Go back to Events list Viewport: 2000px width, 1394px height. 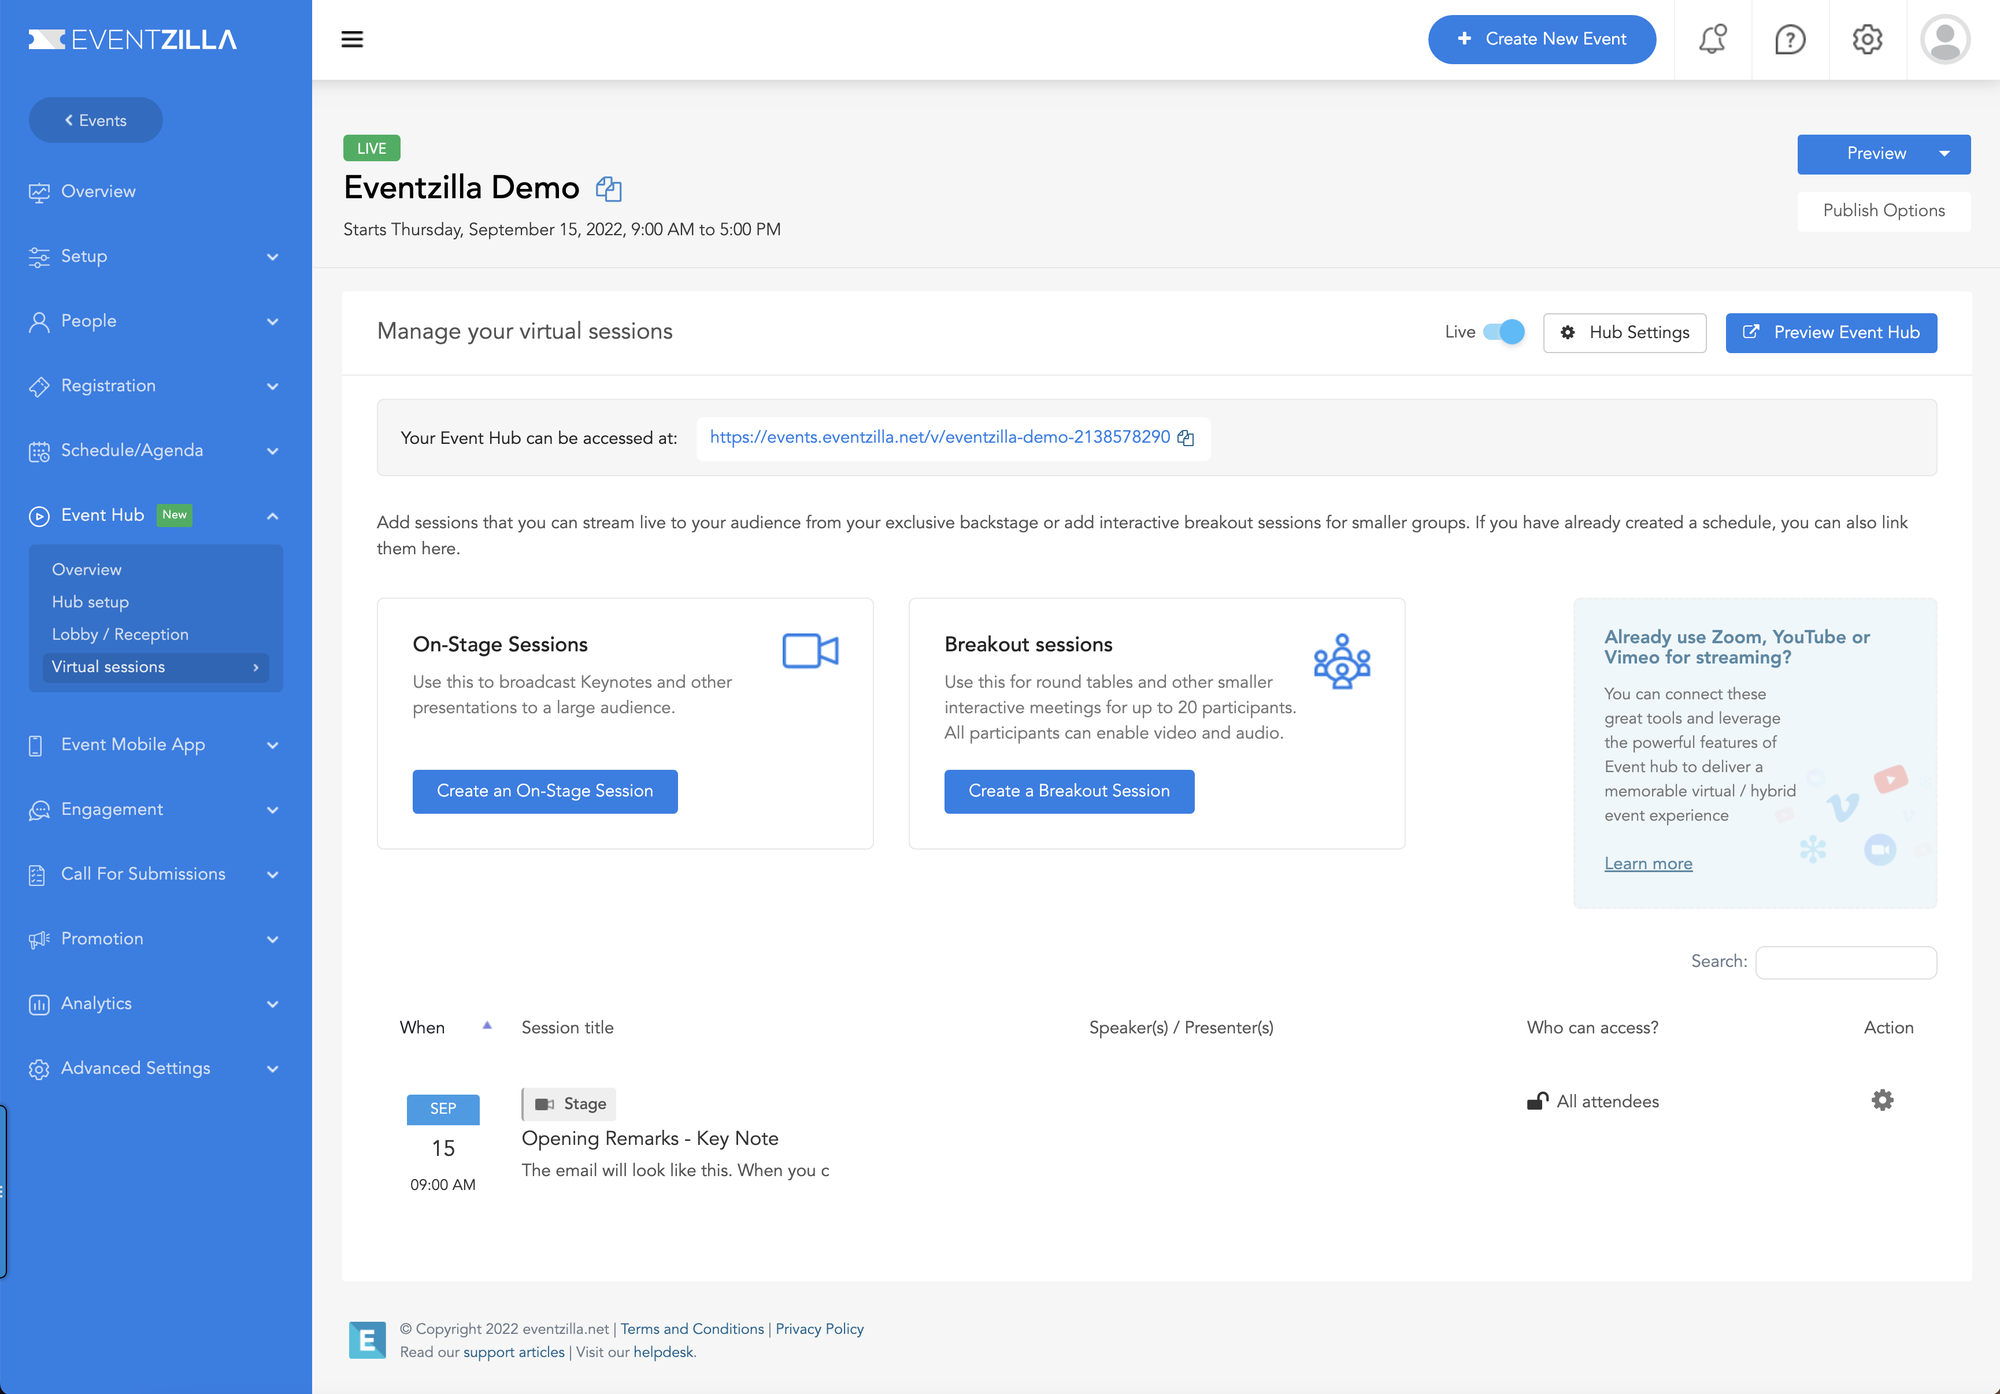(96, 120)
